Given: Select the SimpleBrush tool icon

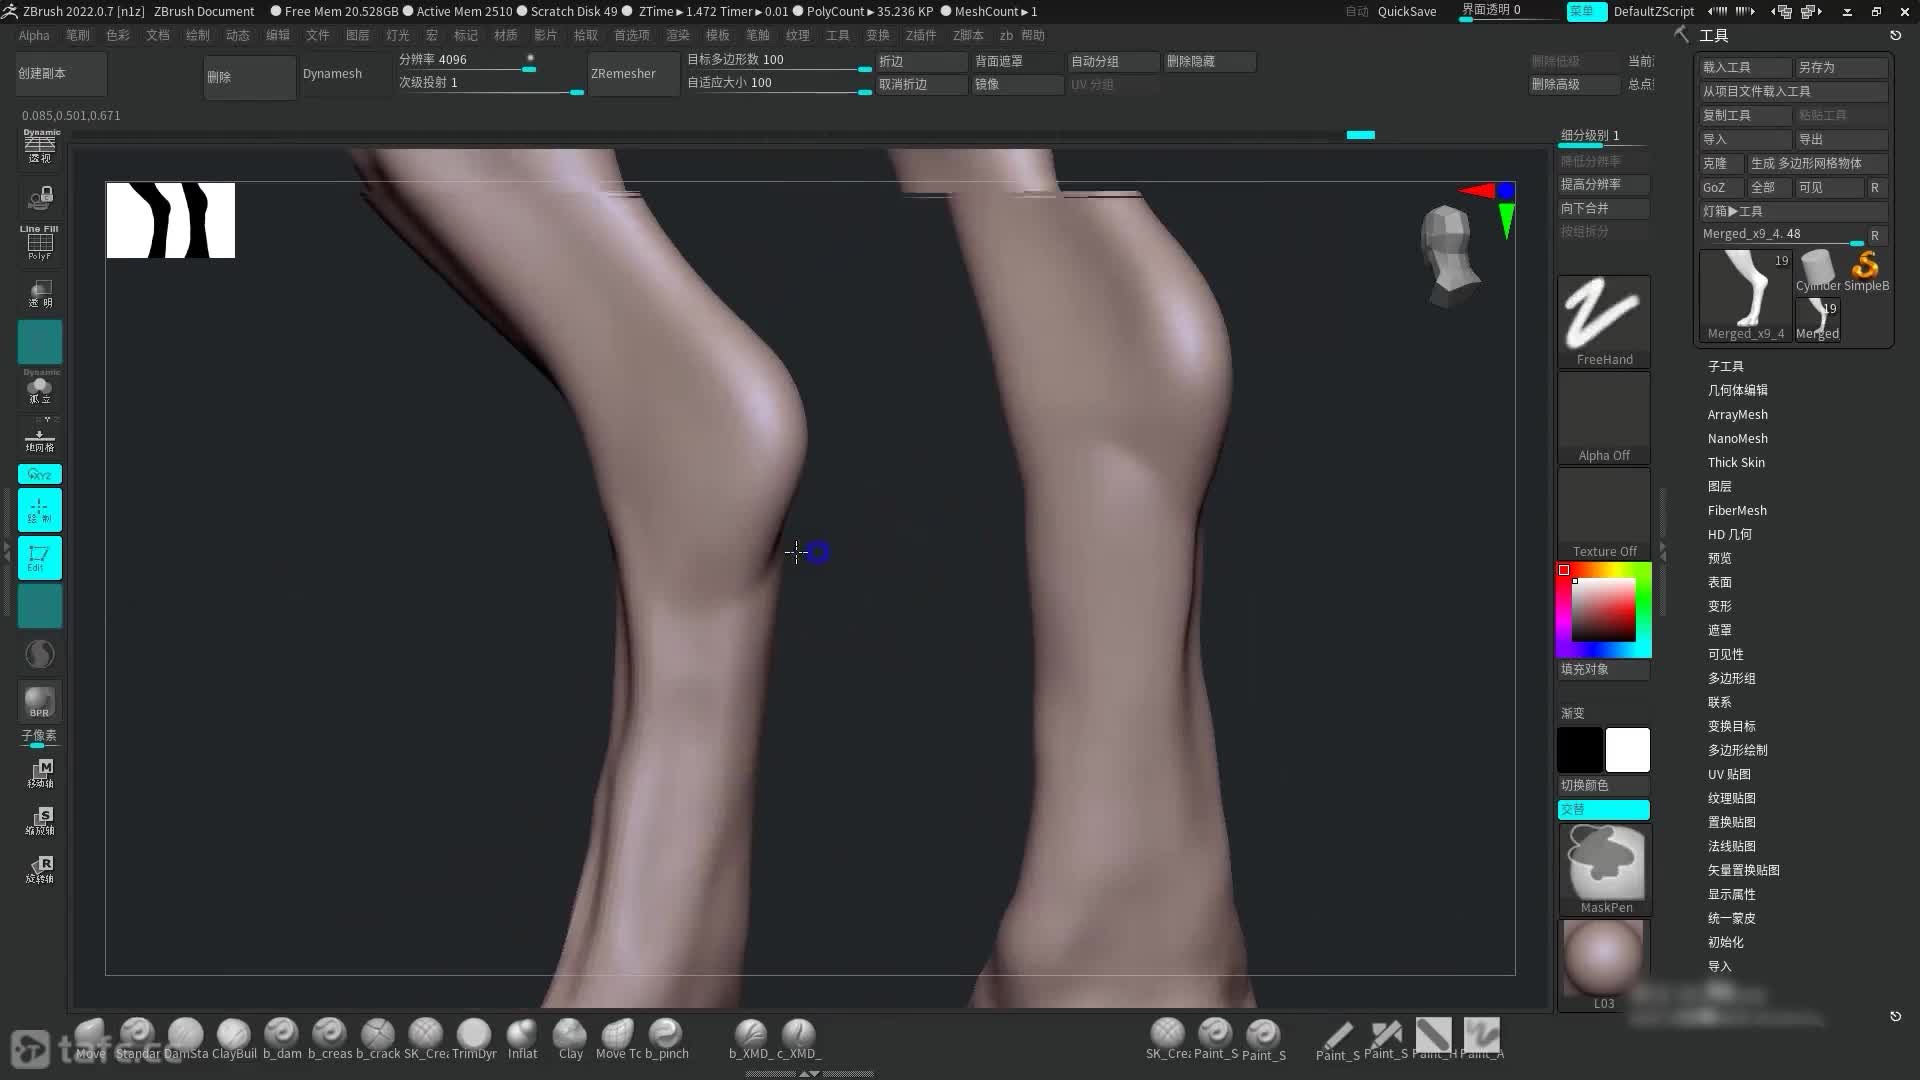Looking at the screenshot, I should coord(1866,271).
